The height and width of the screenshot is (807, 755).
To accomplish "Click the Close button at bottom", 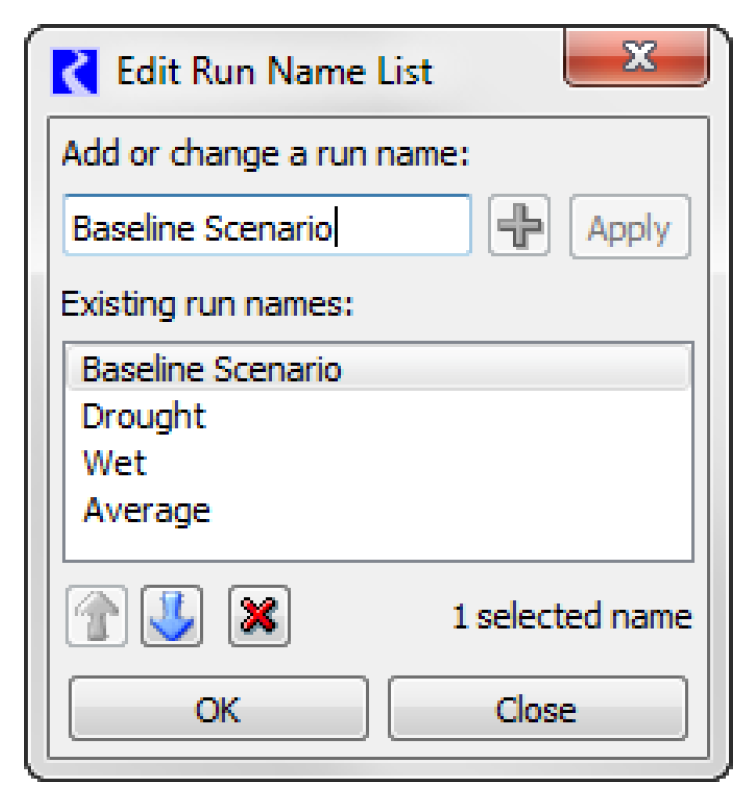I will 536,709.
